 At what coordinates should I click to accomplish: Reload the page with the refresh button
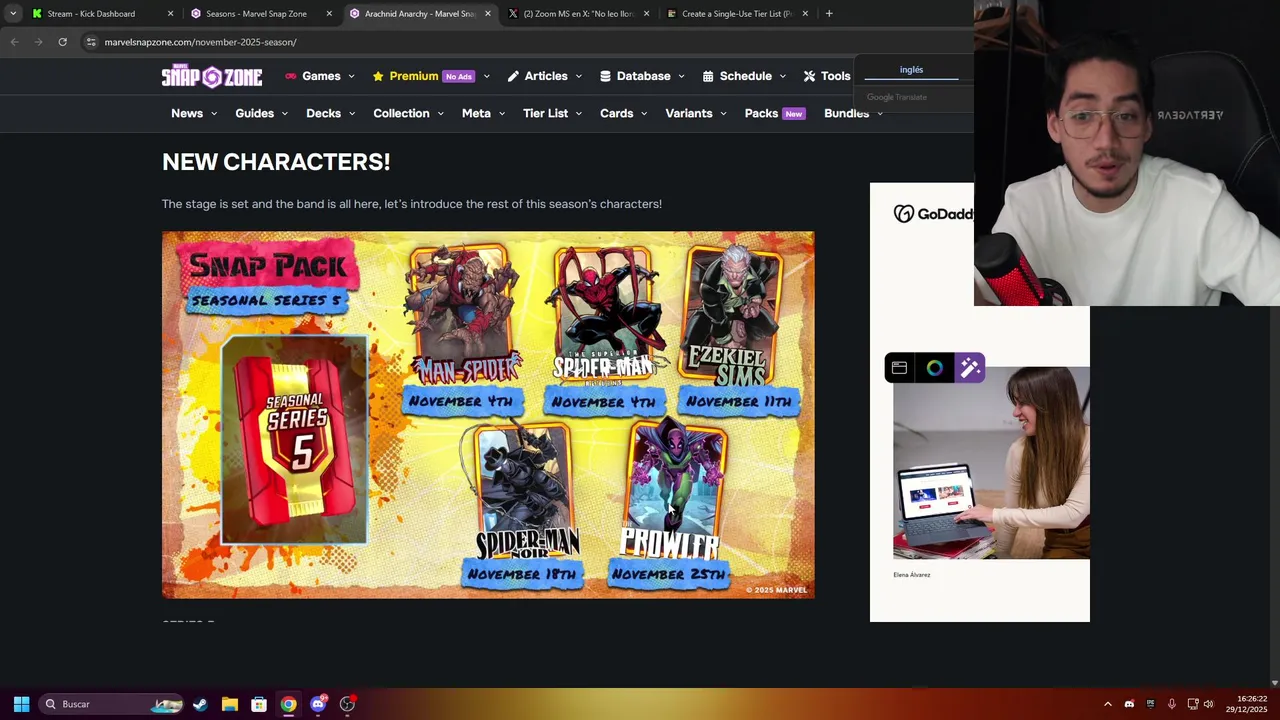coord(62,42)
